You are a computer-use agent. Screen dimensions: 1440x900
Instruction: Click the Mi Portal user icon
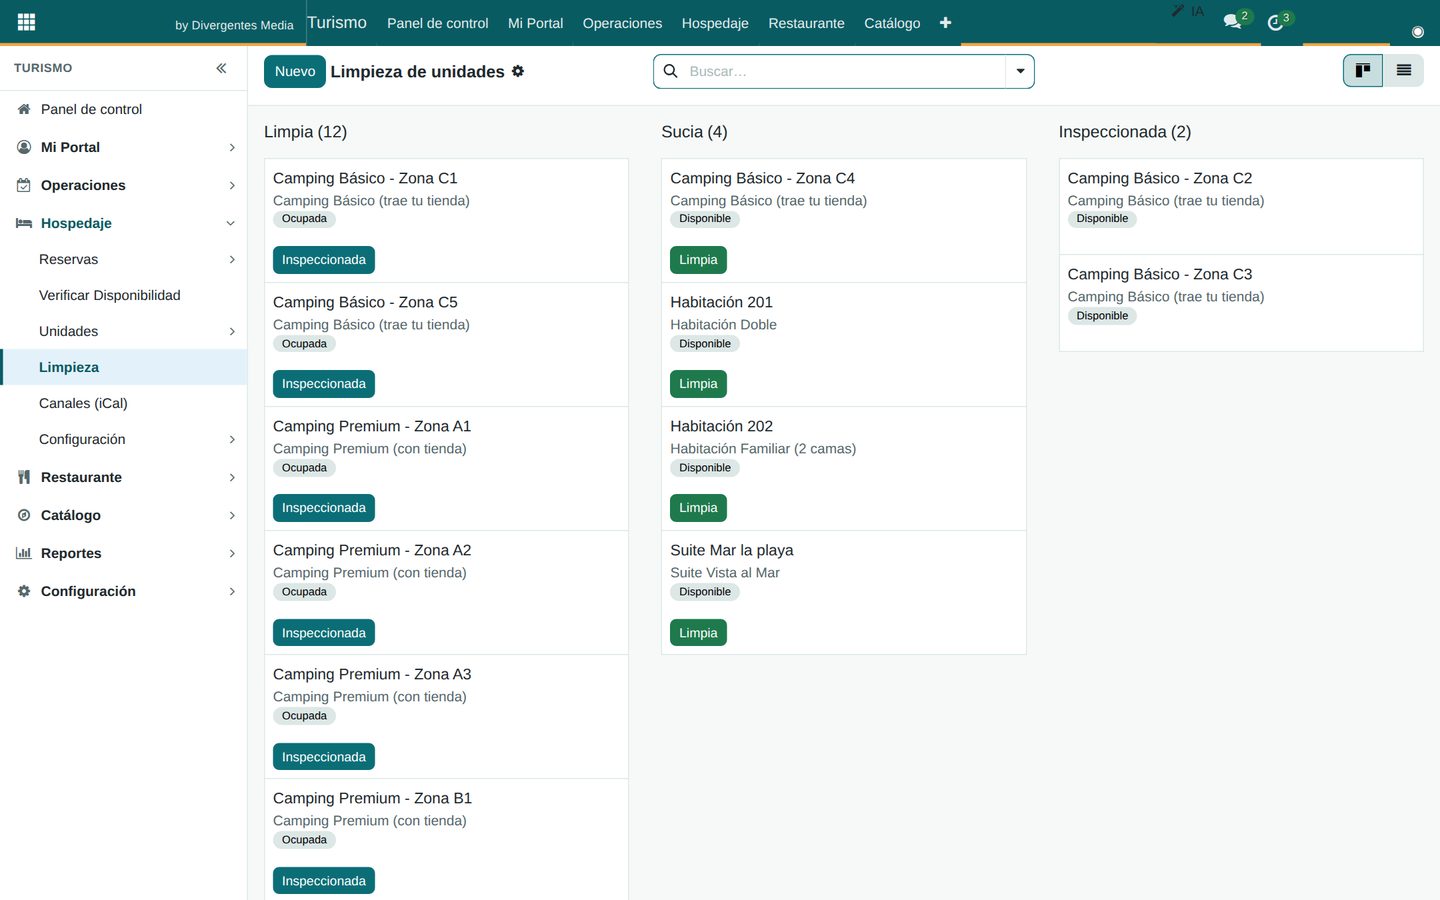pos(24,147)
